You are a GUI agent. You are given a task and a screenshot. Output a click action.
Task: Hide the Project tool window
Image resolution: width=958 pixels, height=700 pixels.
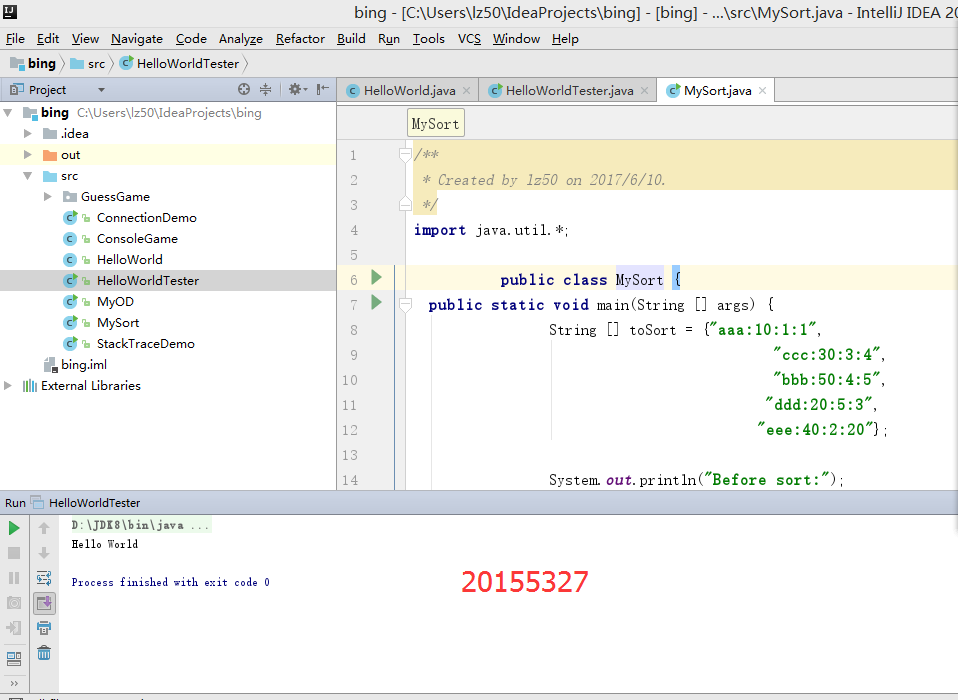click(323, 89)
